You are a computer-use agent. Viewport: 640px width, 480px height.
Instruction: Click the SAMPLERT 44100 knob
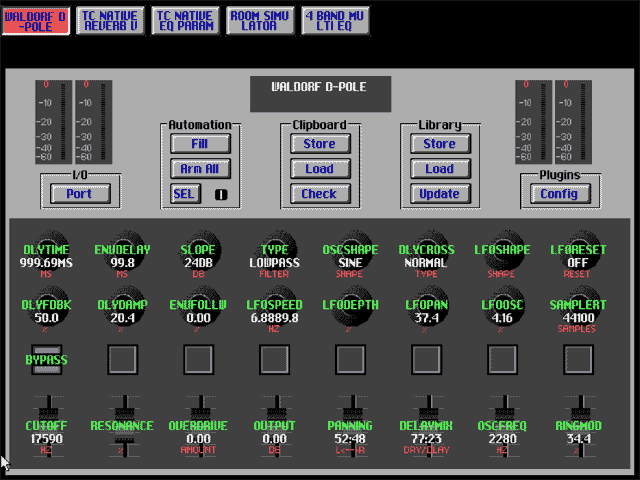coord(579,305)
